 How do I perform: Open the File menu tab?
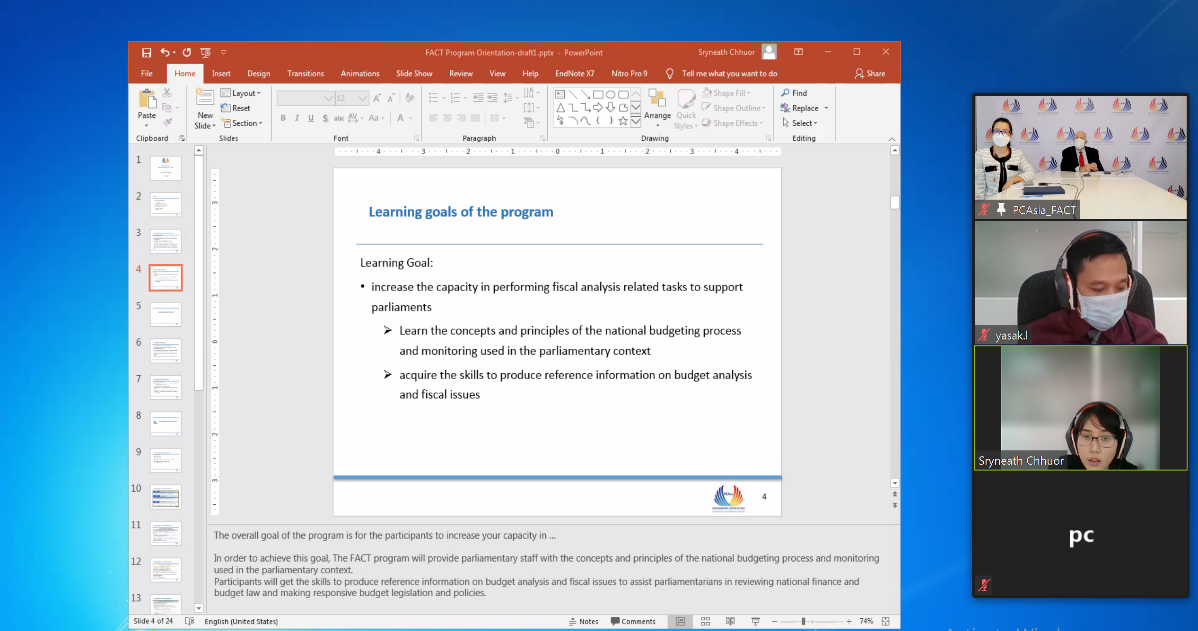(147, 74)
